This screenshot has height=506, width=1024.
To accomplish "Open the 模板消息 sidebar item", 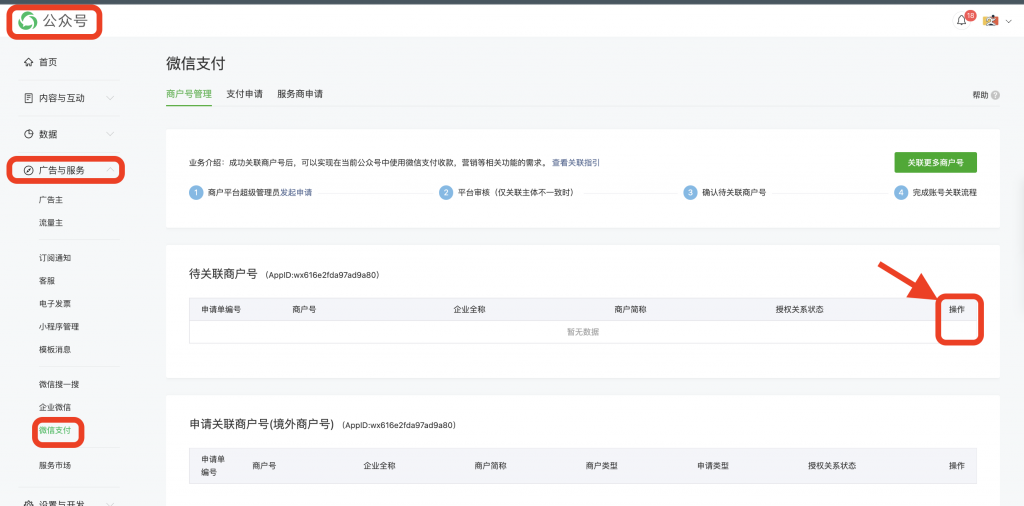I will point(55,349).
